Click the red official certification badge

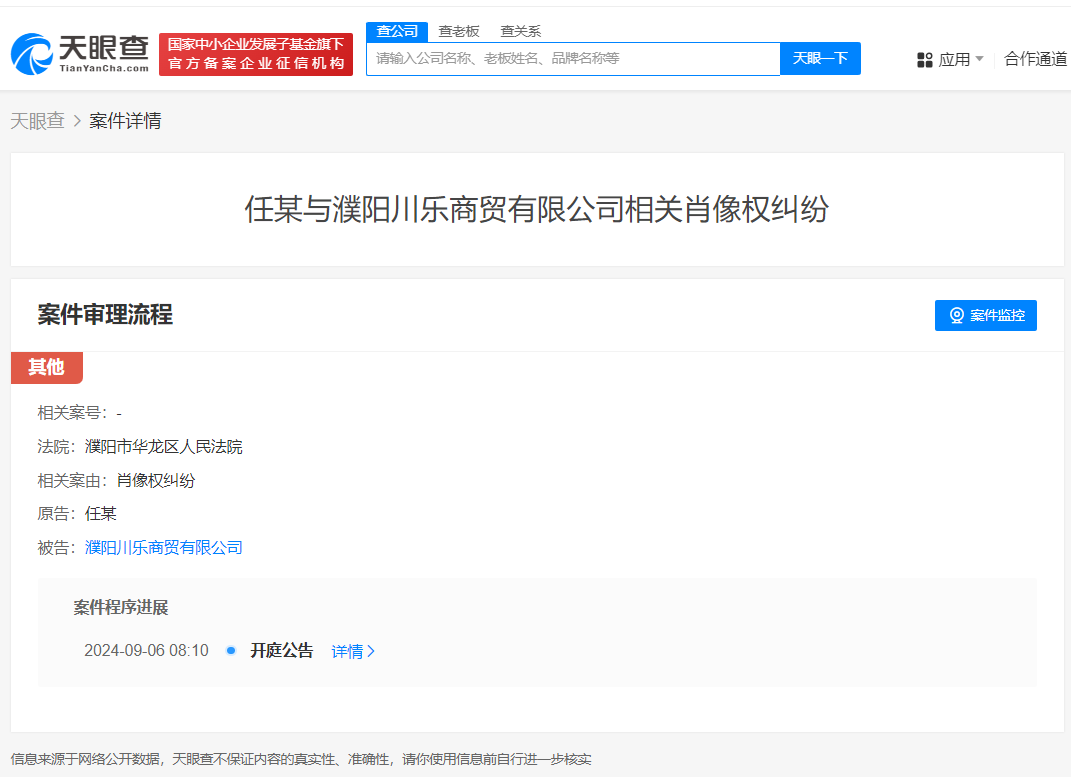tap(255, 54)
